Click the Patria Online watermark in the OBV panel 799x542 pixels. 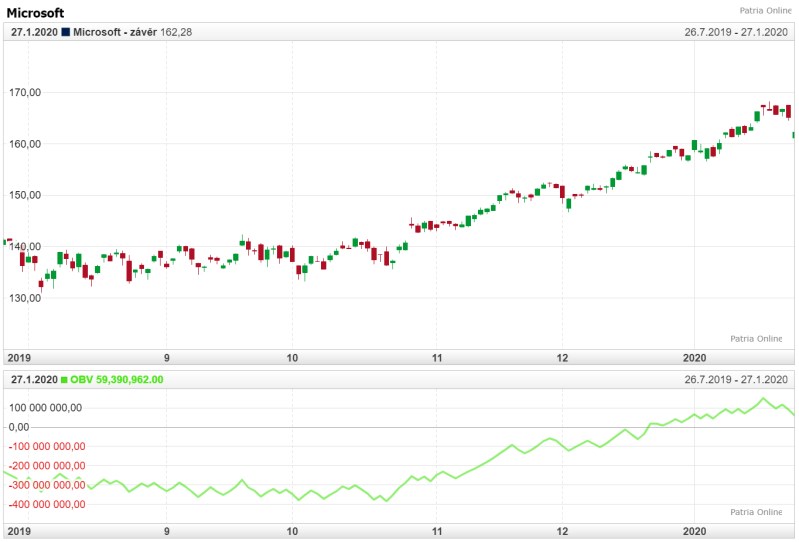coord(756,512)
